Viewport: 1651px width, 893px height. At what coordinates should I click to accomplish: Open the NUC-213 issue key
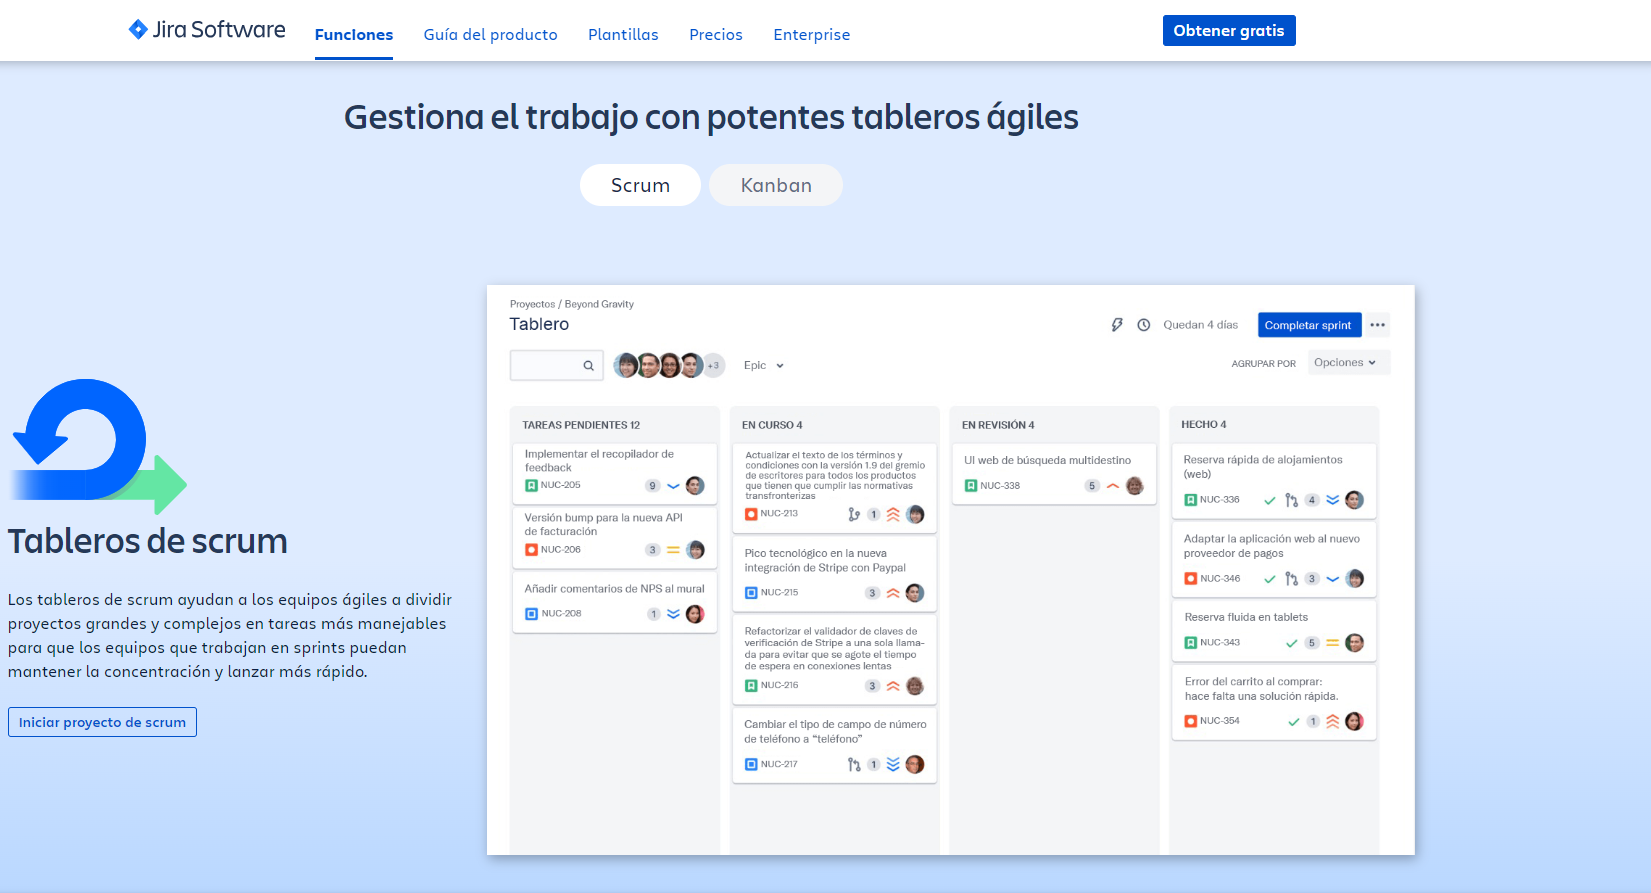(x=779, y=514)
